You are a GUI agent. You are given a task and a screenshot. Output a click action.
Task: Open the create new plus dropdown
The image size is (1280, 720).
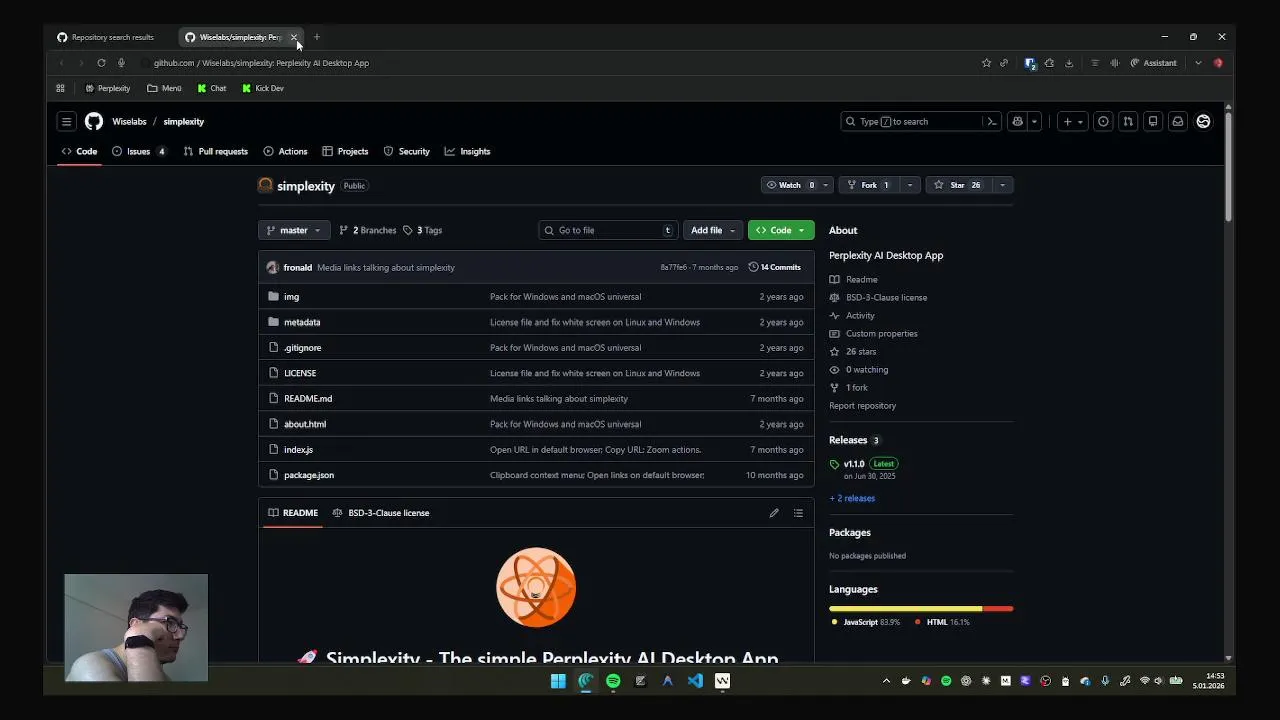click(x=1072, y=121)
